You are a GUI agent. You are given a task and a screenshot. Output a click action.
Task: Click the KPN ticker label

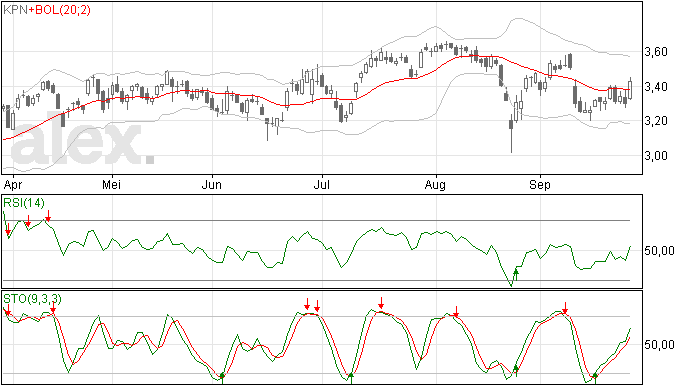pos(15,10)
